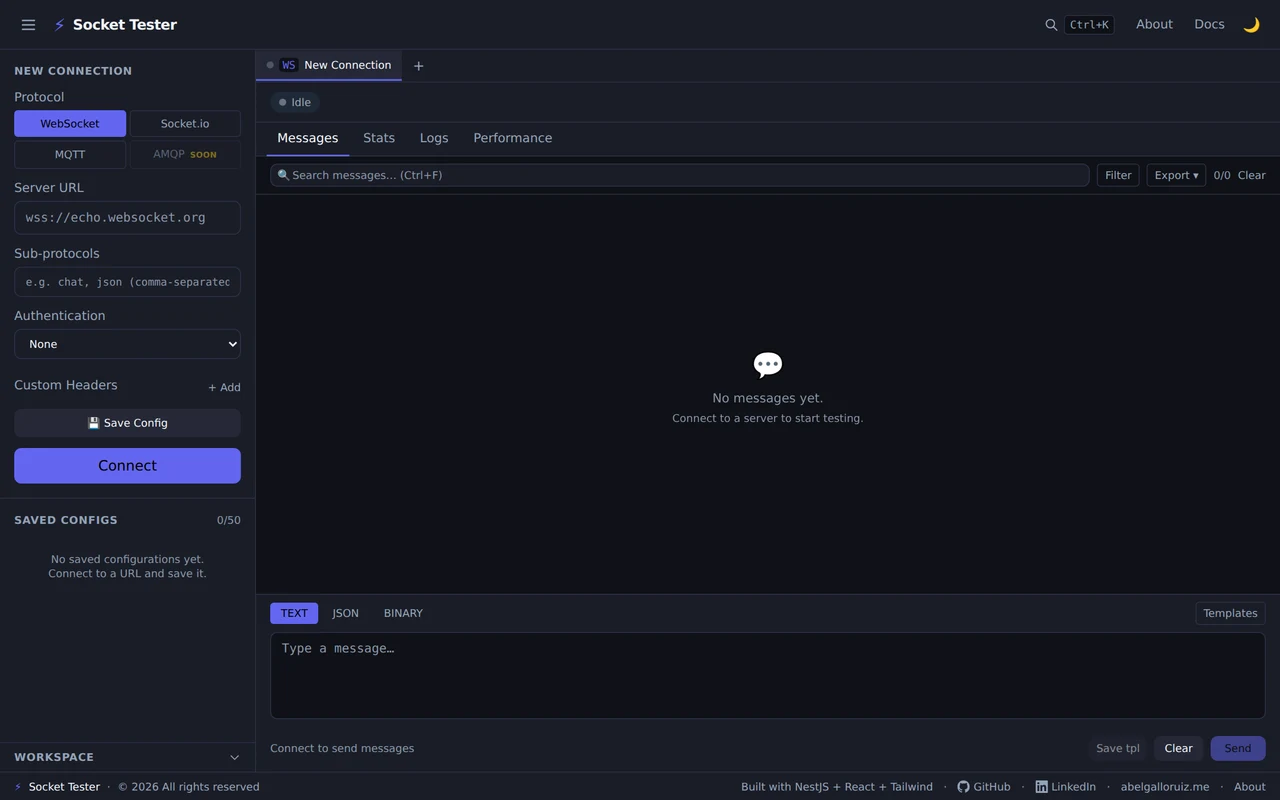Screen dimensions: 1280x800
Task: Toggle dark mode moon icon
Action: click(1251, 25)
